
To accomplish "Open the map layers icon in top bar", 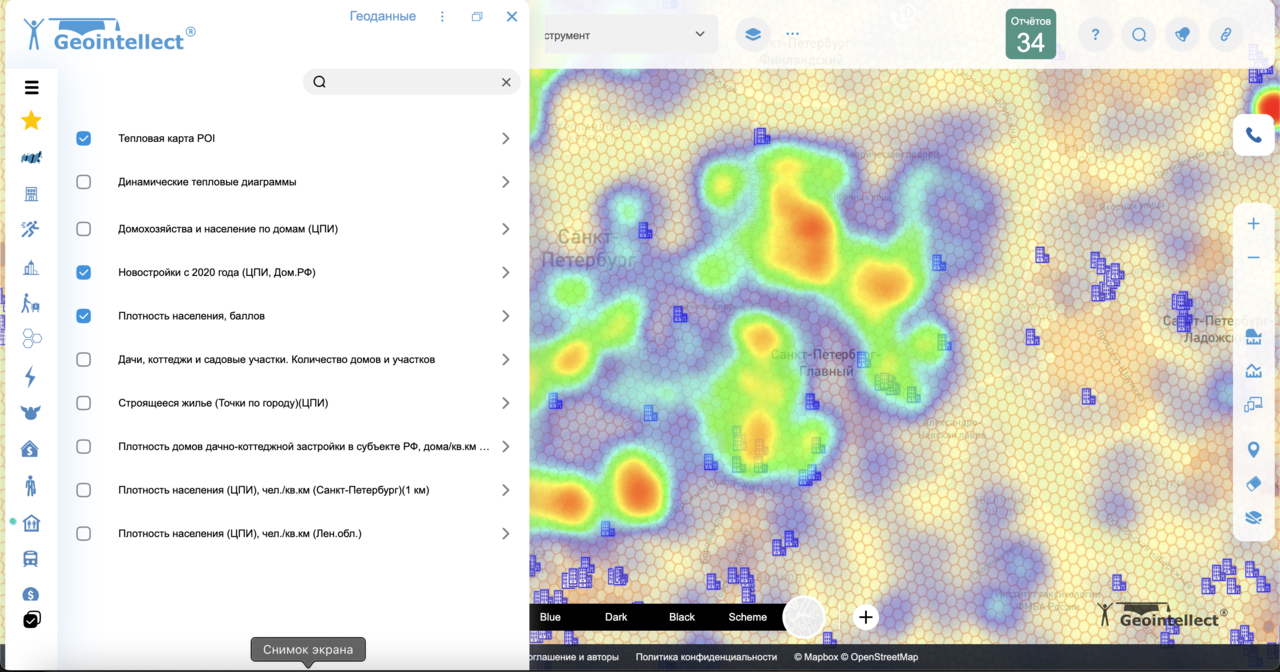I will [751, 35].
